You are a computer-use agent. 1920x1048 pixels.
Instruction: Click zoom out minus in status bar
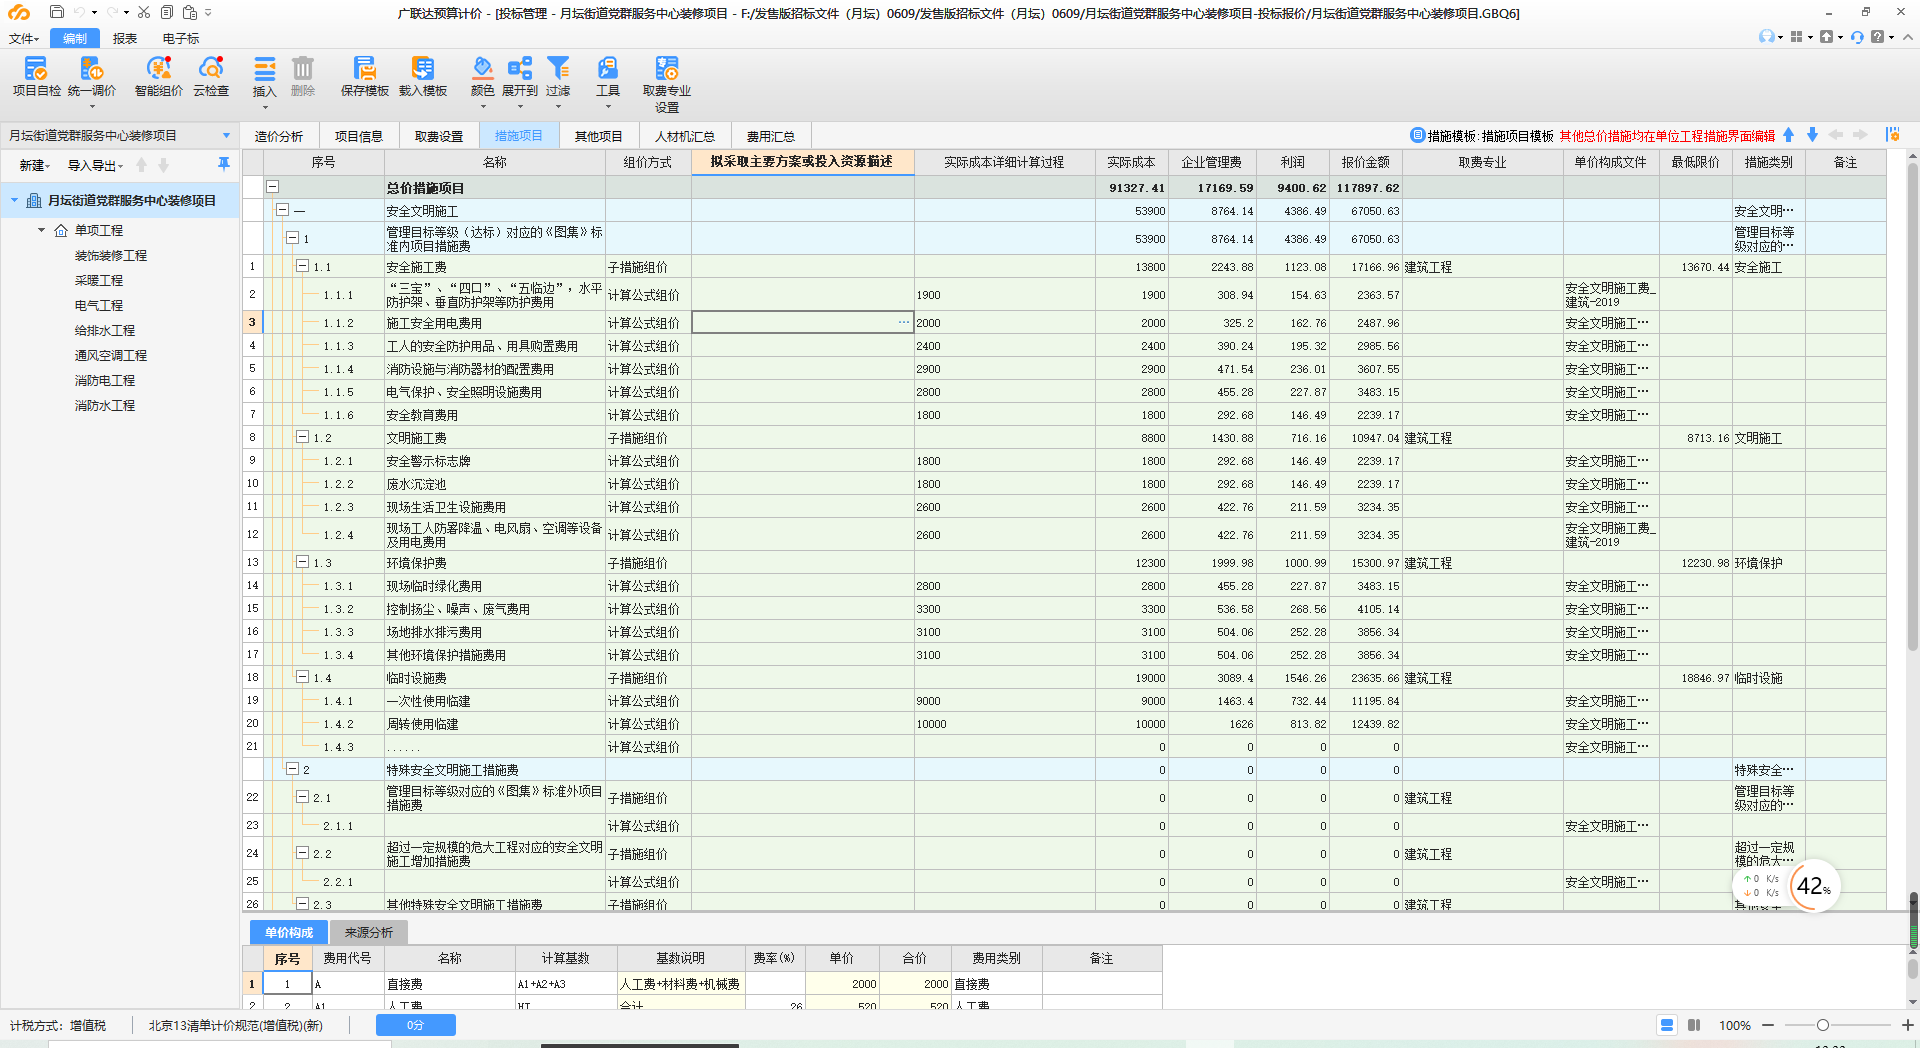1768,1025
